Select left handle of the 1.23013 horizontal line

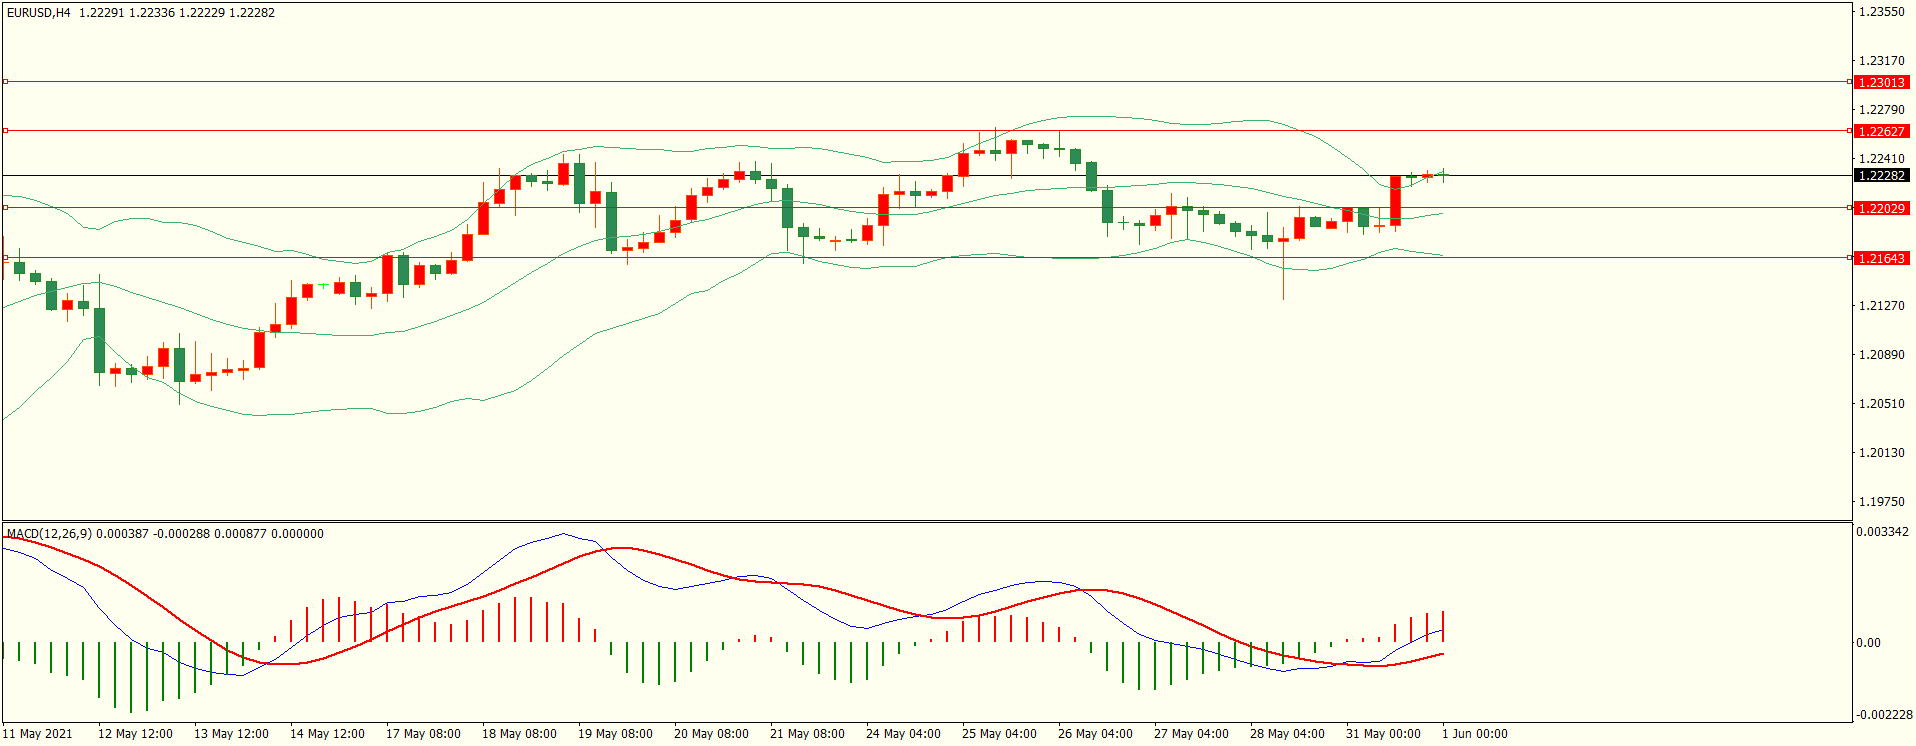coord(5,81)
